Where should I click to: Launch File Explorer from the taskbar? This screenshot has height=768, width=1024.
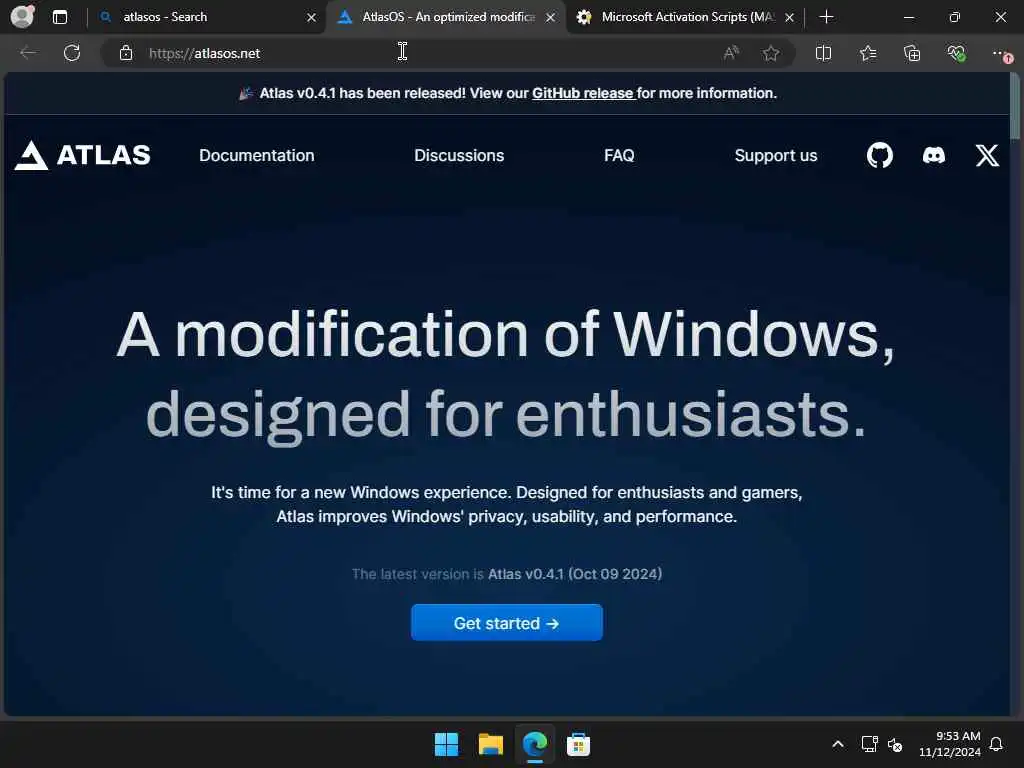tap(490, 744)
